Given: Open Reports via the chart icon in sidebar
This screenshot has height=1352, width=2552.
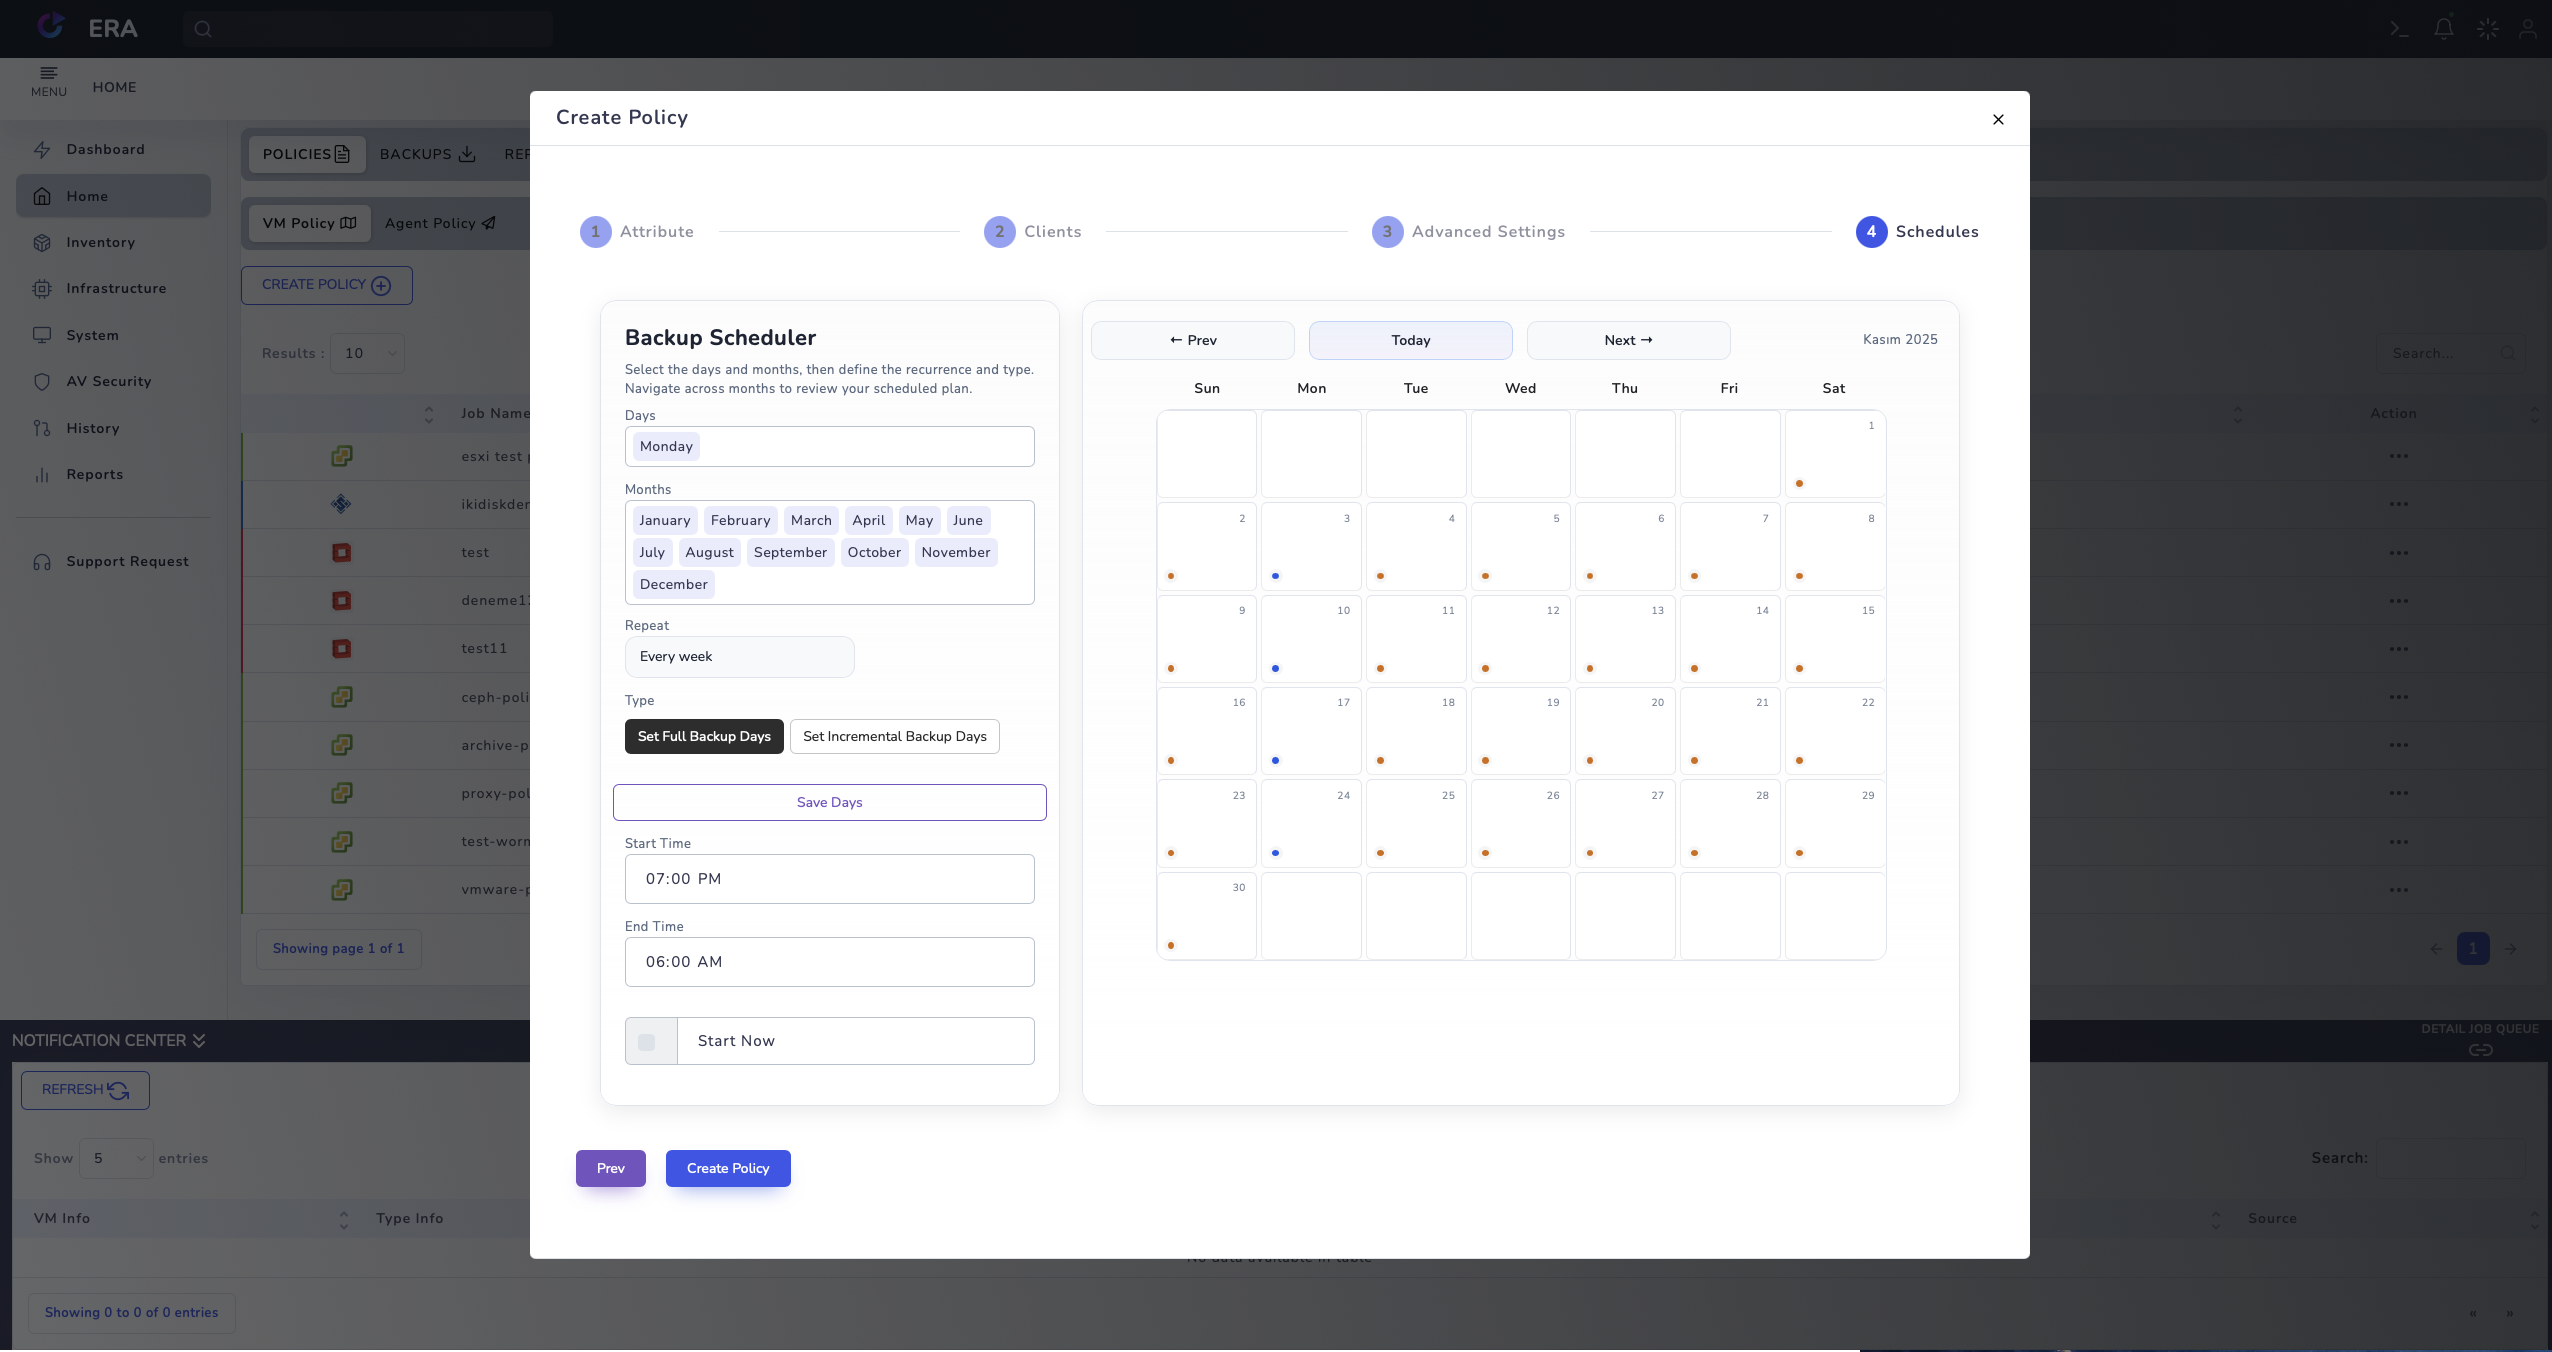Looking at the screenshot, I should (x=43, y=474).
